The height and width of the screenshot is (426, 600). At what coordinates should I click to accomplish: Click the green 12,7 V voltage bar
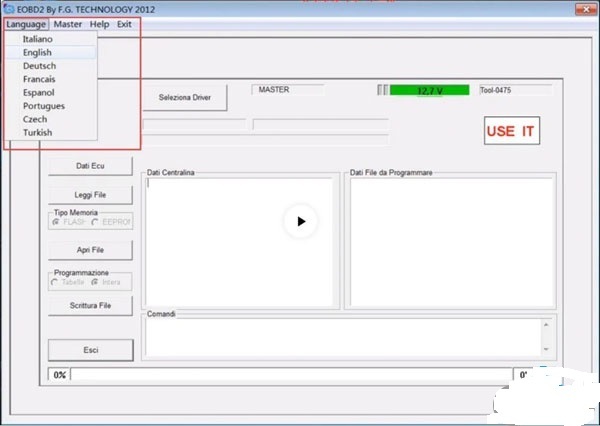coord(429,91)
